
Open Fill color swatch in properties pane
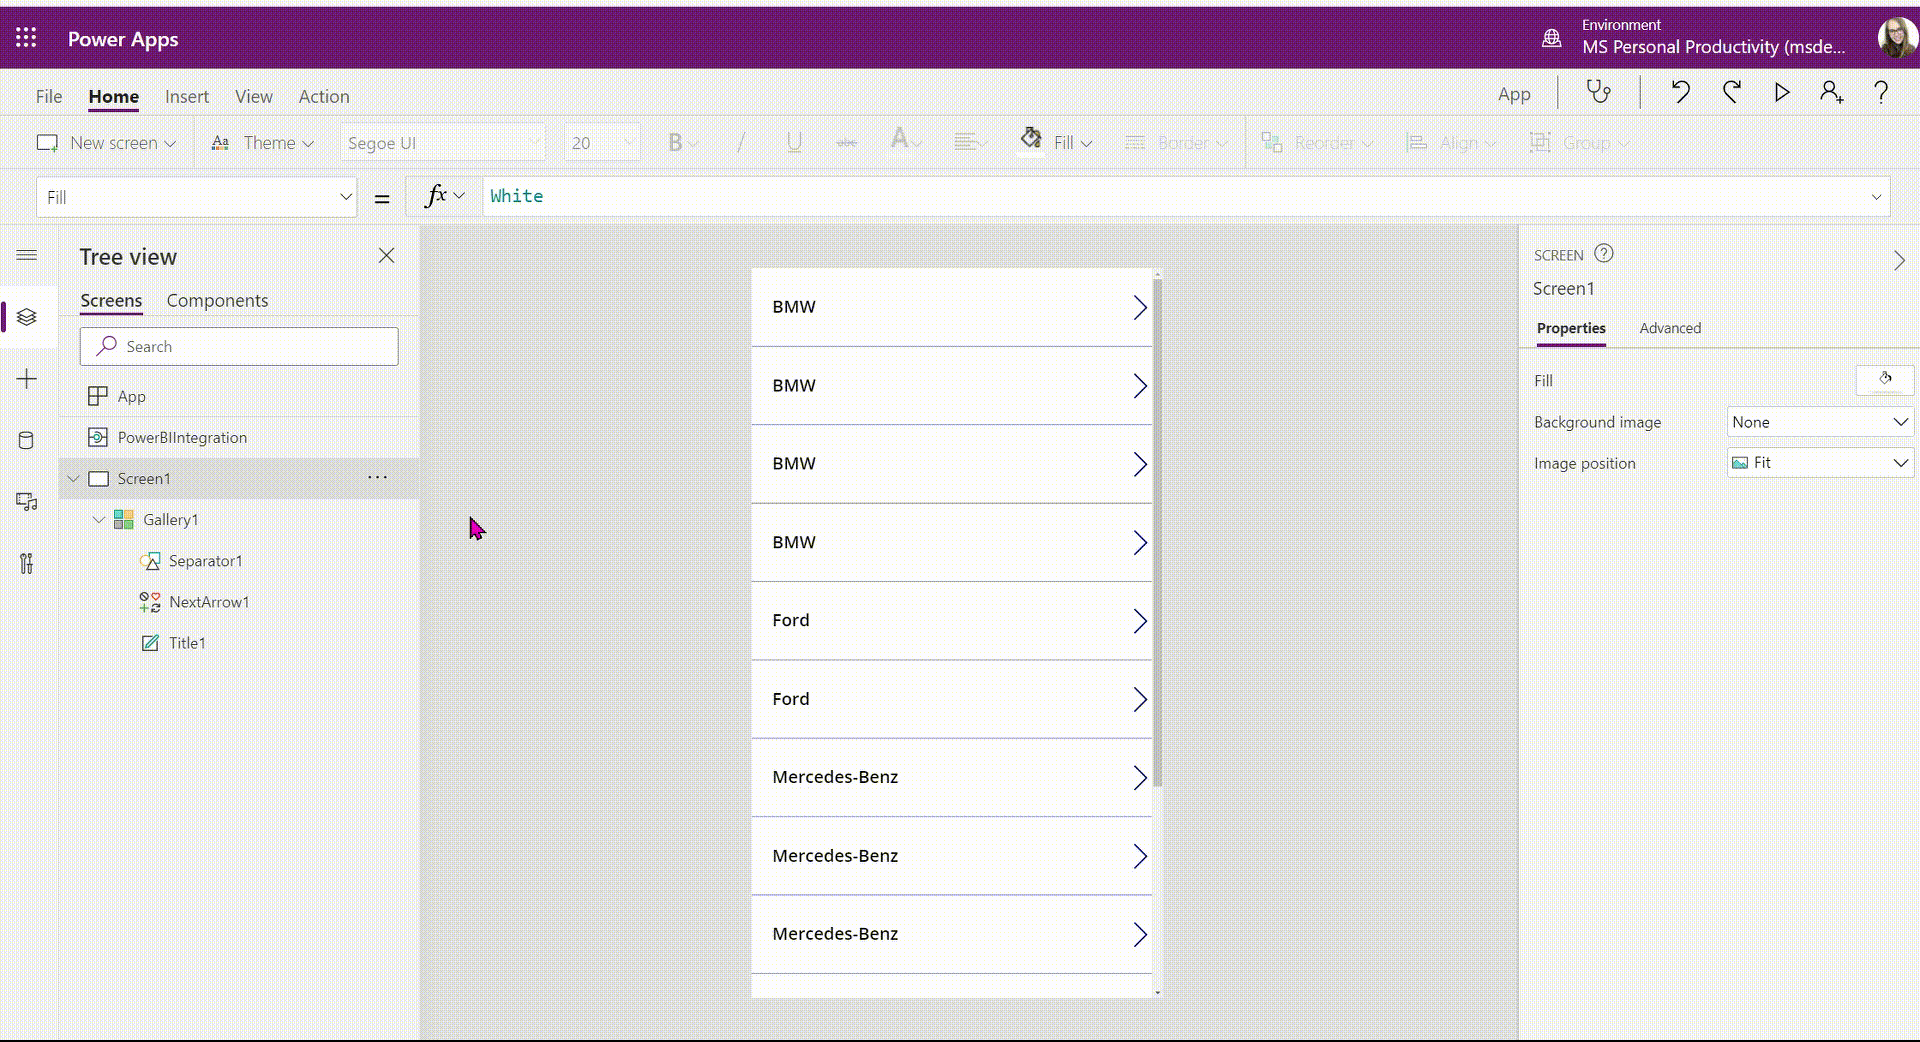(1885, 380)
